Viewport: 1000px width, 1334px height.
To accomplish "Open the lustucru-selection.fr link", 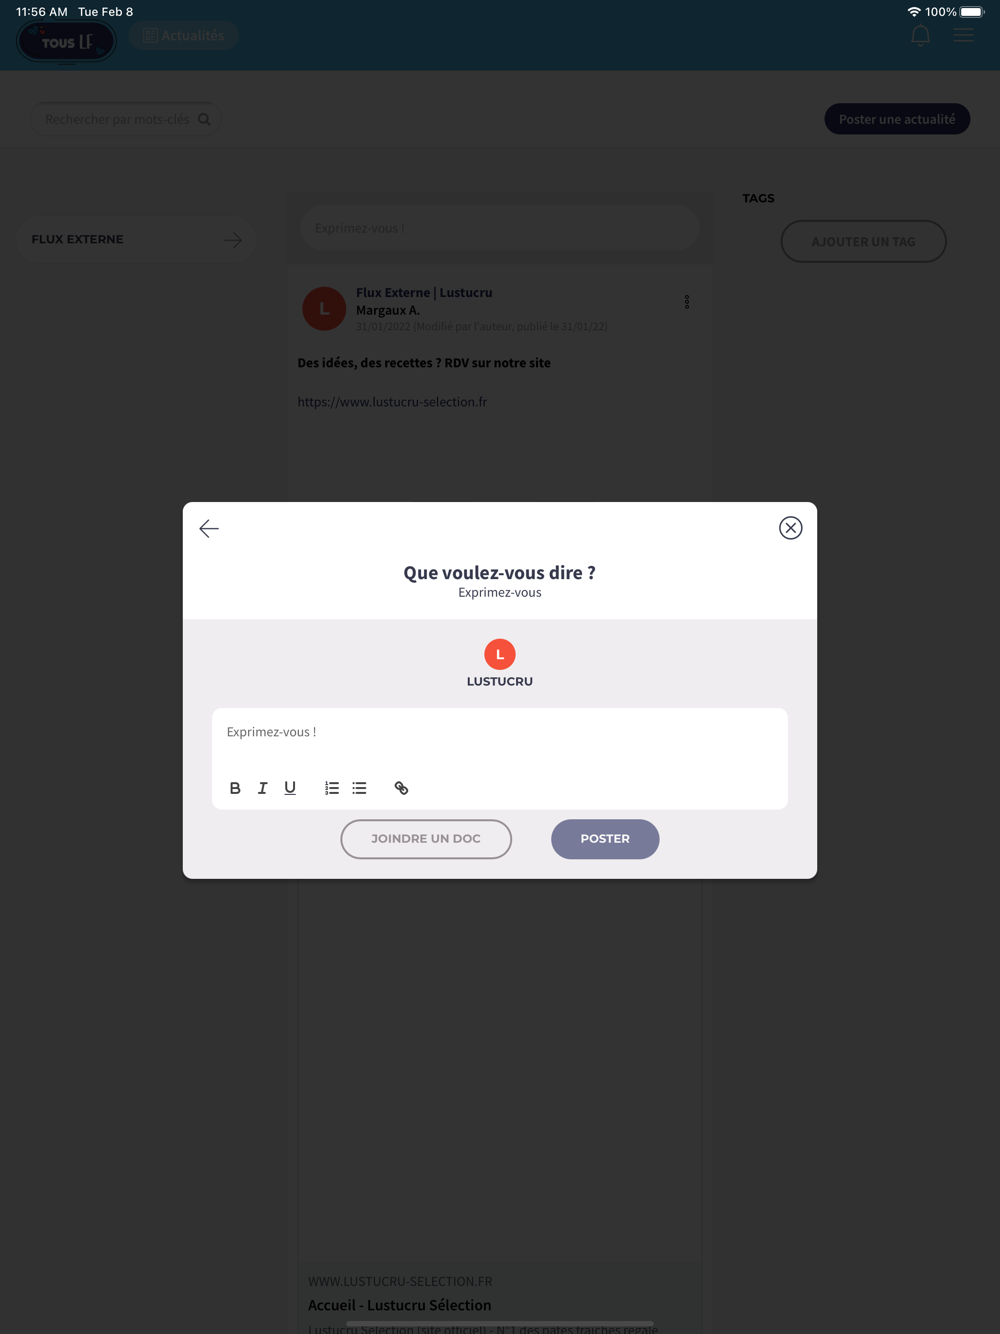I will (x=392, y=402).
